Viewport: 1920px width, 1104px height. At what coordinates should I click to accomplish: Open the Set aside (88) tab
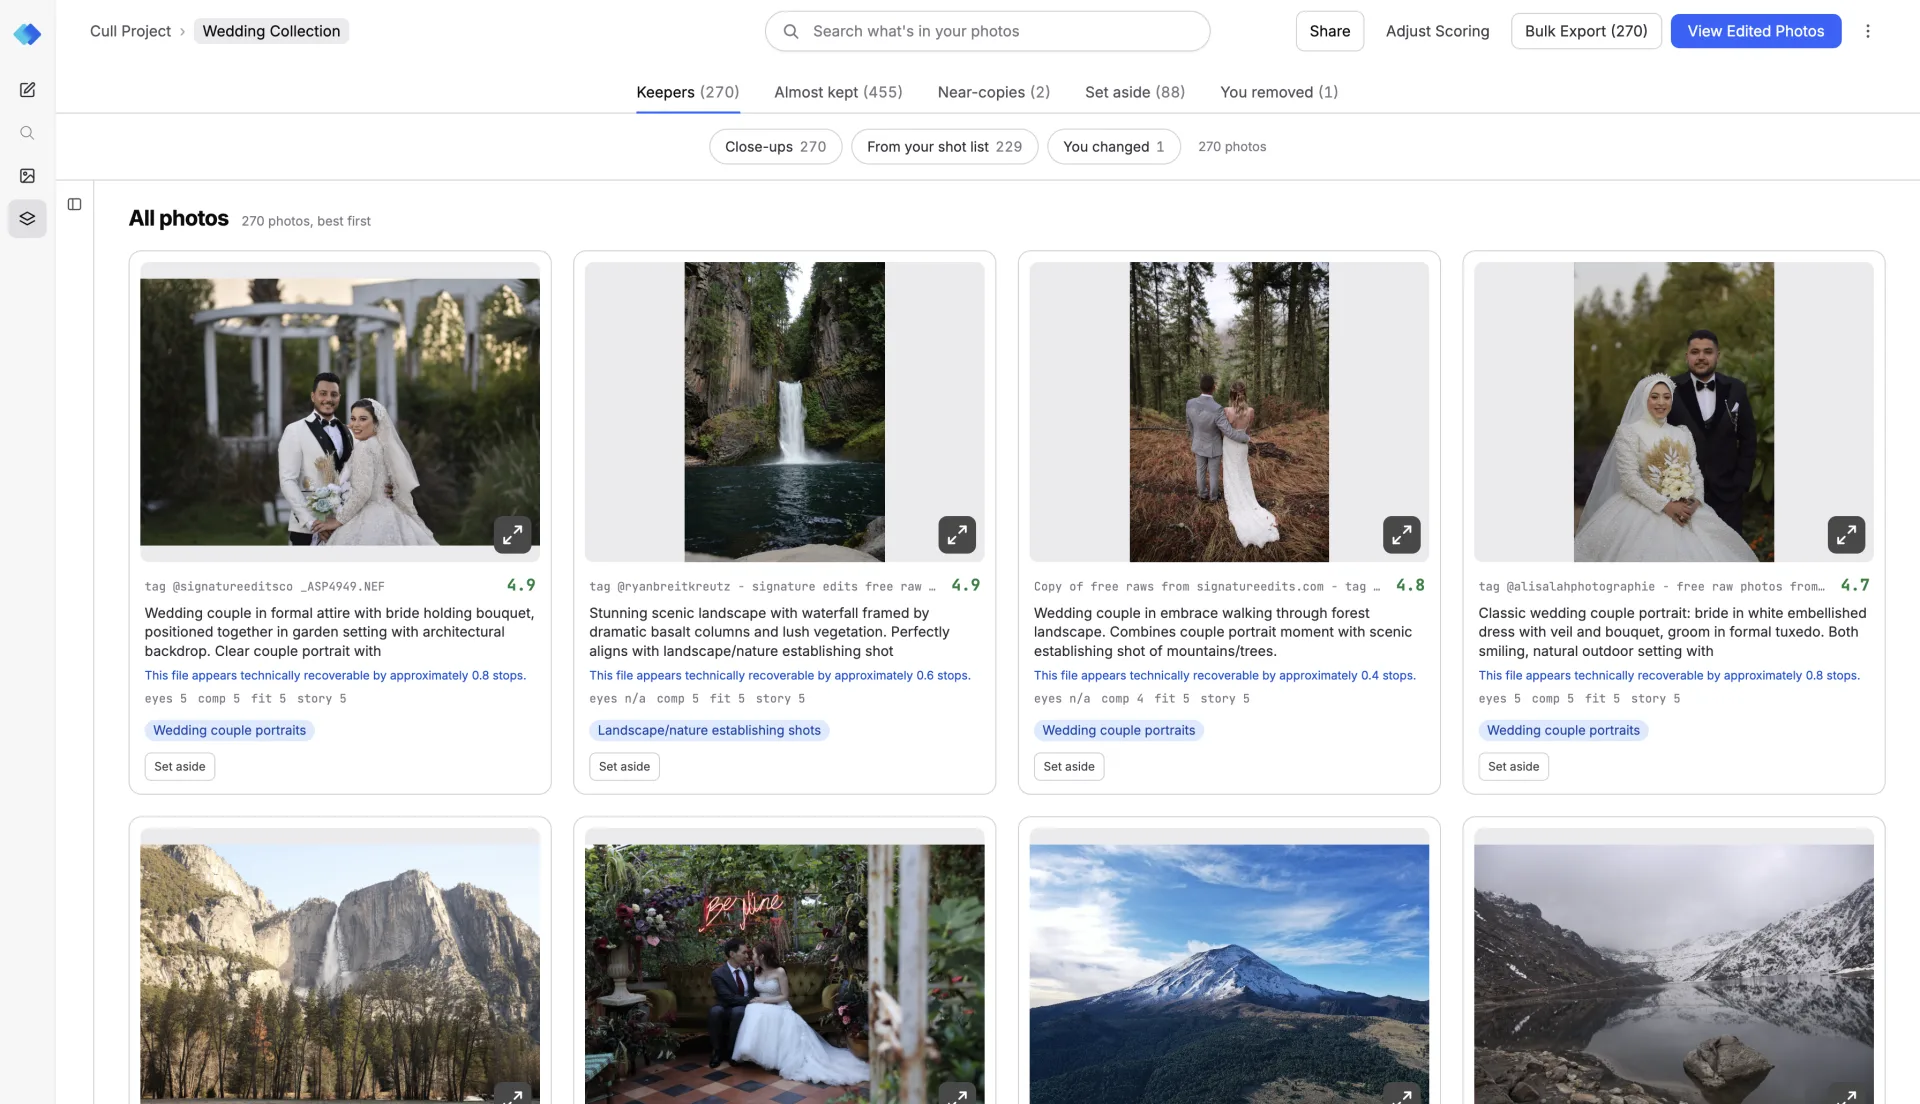[1135, 92]
